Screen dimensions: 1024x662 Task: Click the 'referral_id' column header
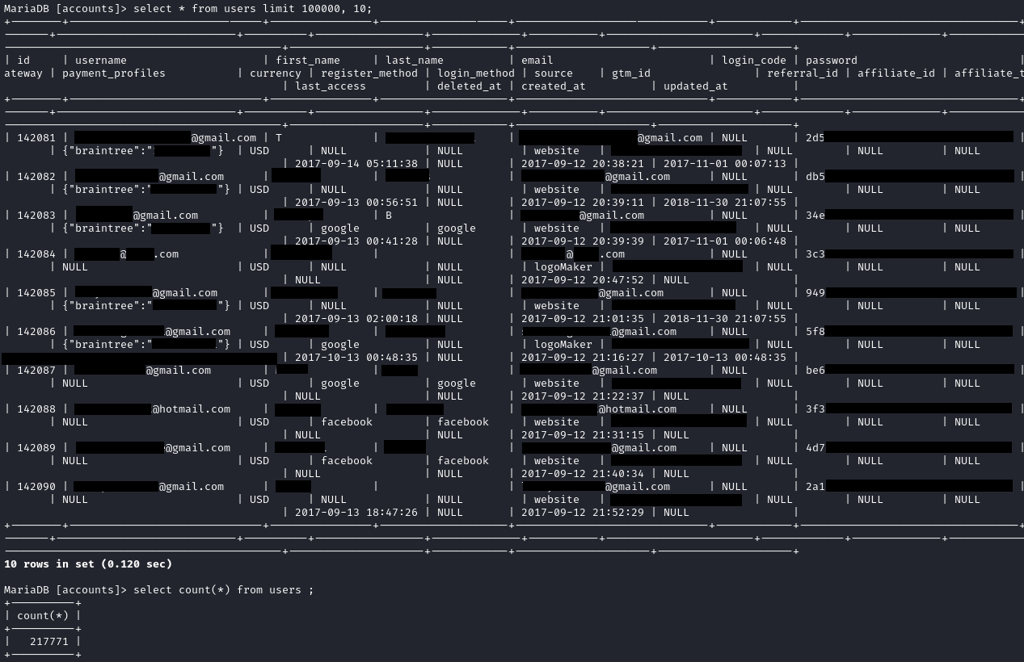coord(803,73)
